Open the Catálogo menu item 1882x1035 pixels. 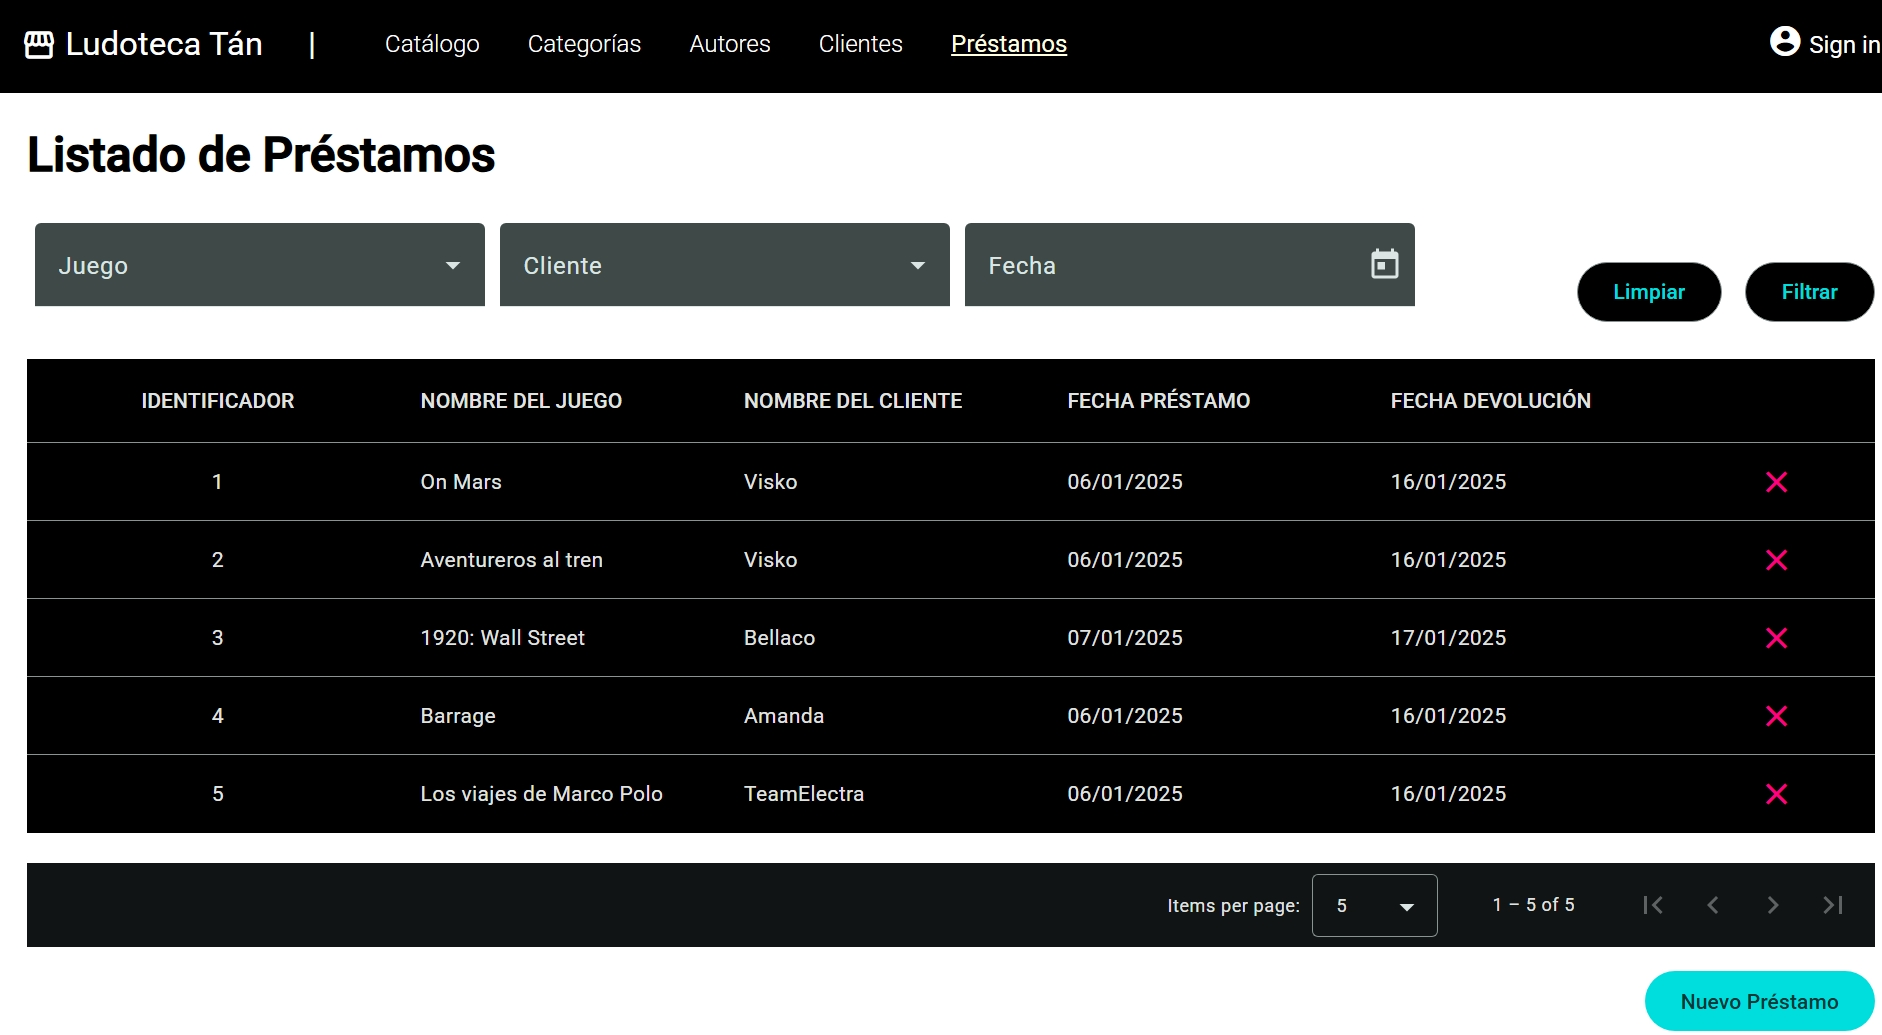coord(432,44)
